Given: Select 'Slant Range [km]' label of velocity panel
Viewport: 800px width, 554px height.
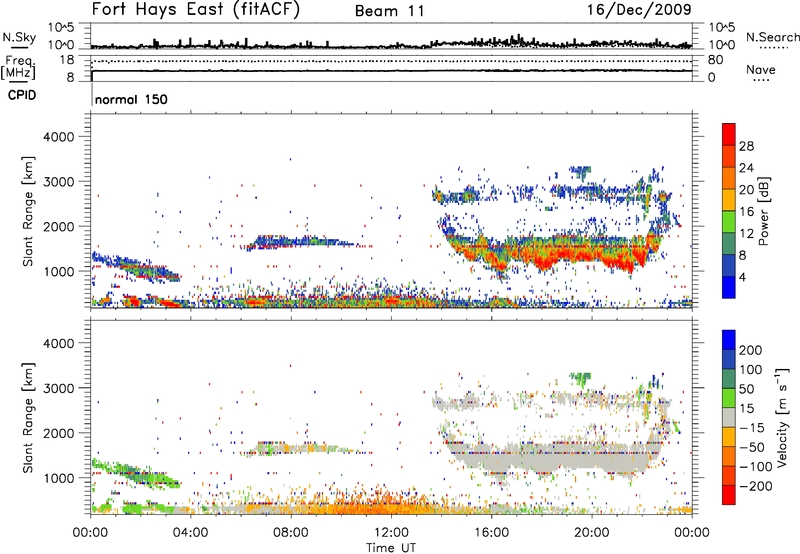Looking at the screenshot, I should pyautogui.click(x=29, y=418).
